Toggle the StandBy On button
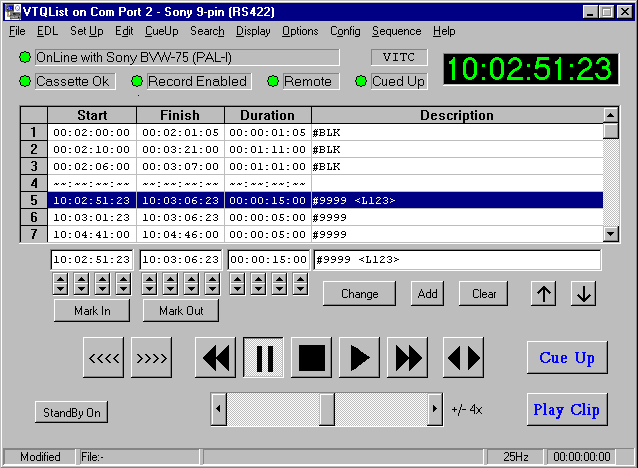This screenshot has width=638, height=468. point(70,412)
